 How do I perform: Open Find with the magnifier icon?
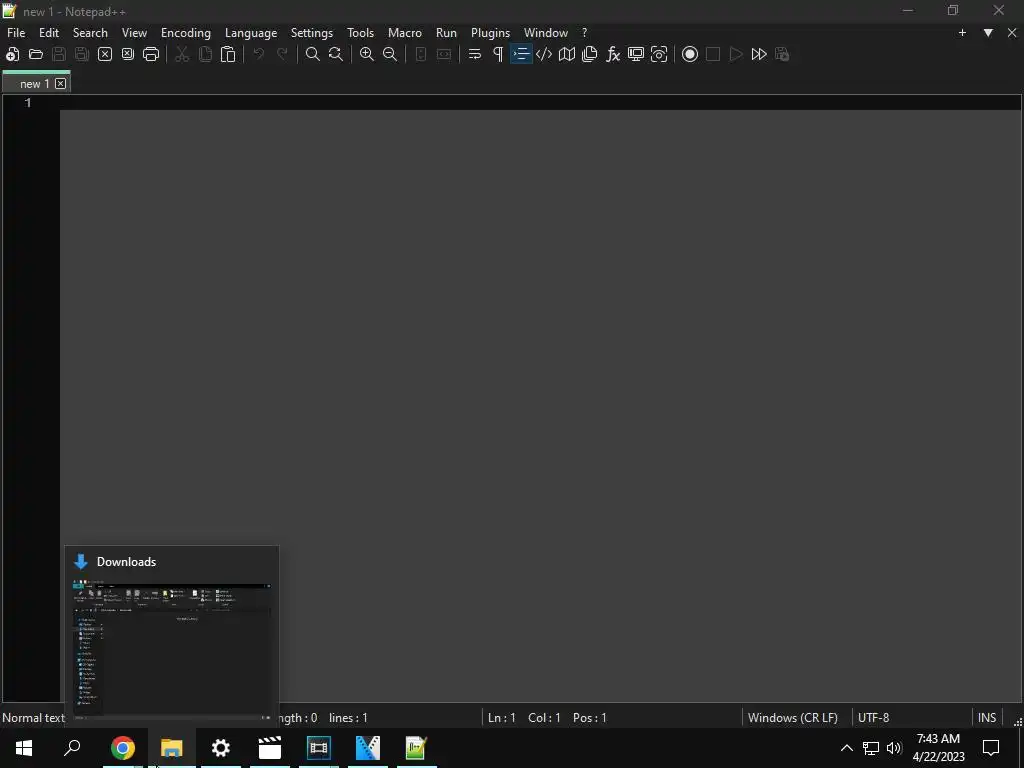coord(313,54)
